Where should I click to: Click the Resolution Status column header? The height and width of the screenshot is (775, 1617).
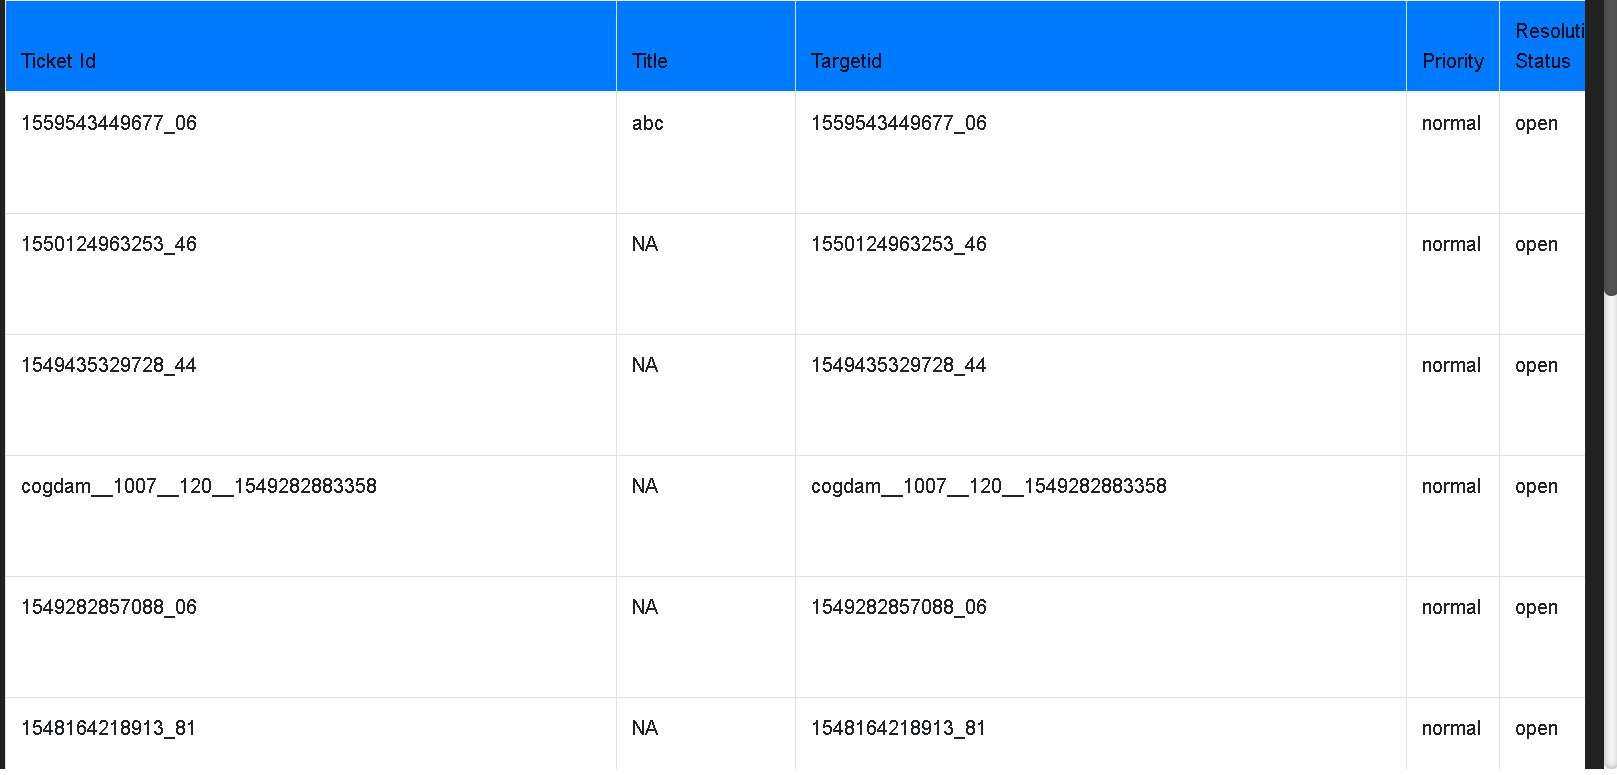coord(1542,46)
